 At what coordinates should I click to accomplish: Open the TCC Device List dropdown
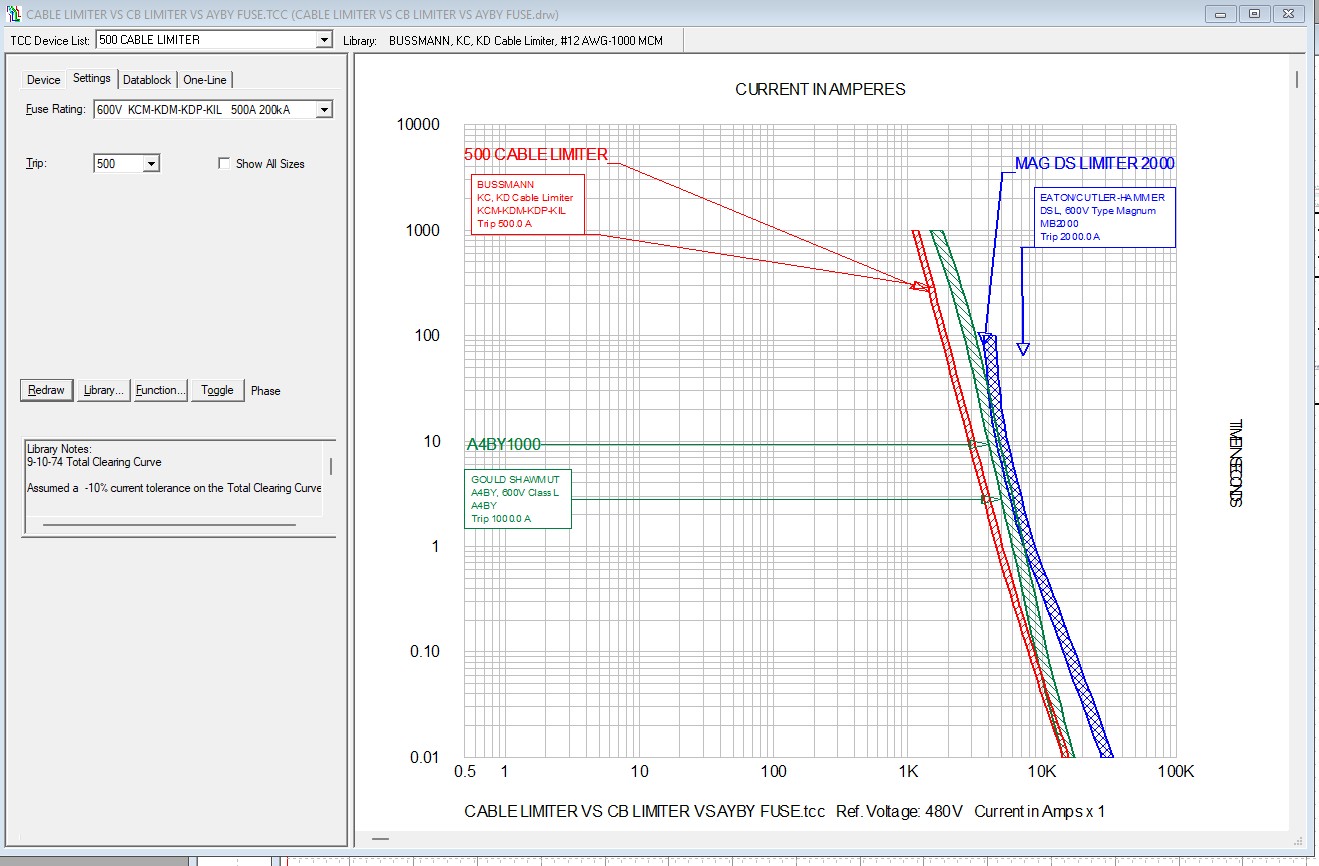click(323, 40)
